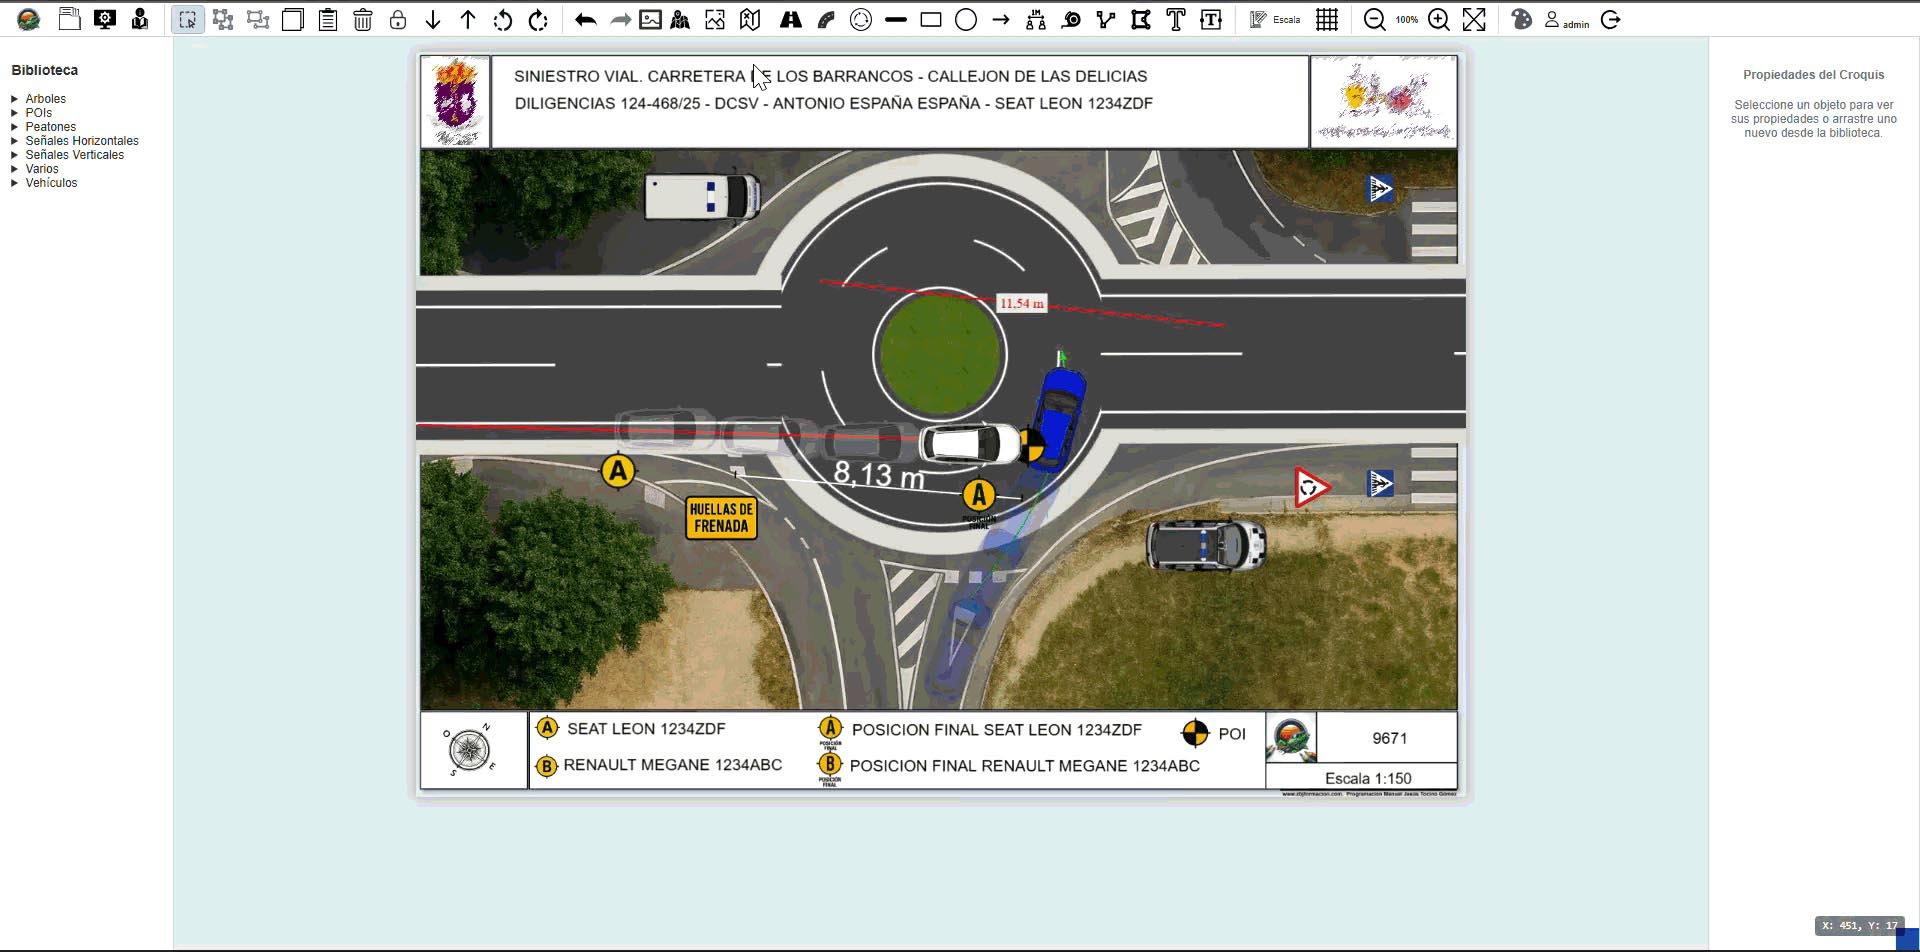Open the color palette theme icon
This screenshot has height=952, width=1920.
point(1521,20)
